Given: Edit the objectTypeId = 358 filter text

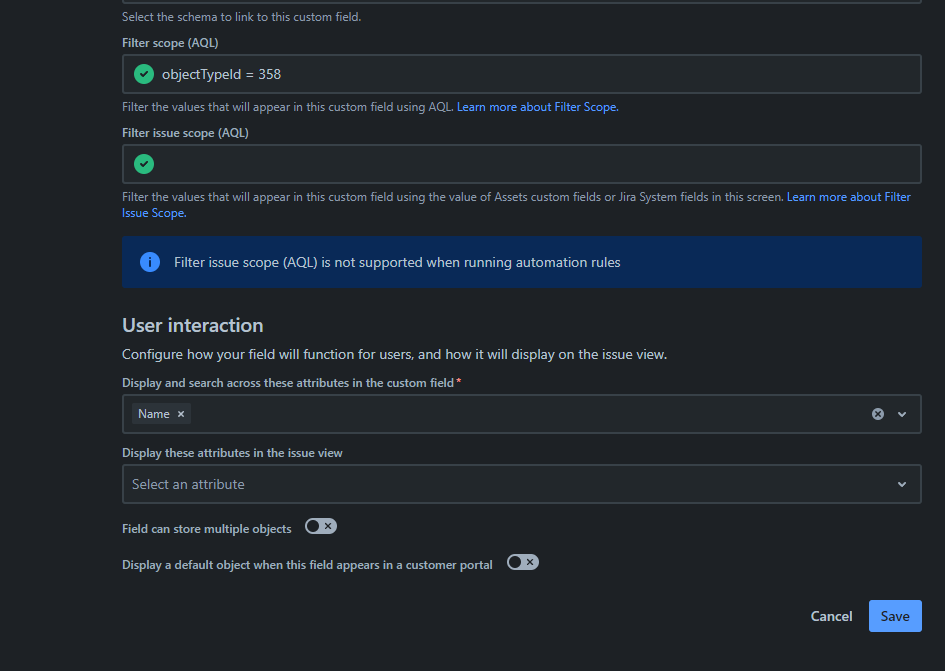Looking at the screenshot, I should click(x=221, y=74).
